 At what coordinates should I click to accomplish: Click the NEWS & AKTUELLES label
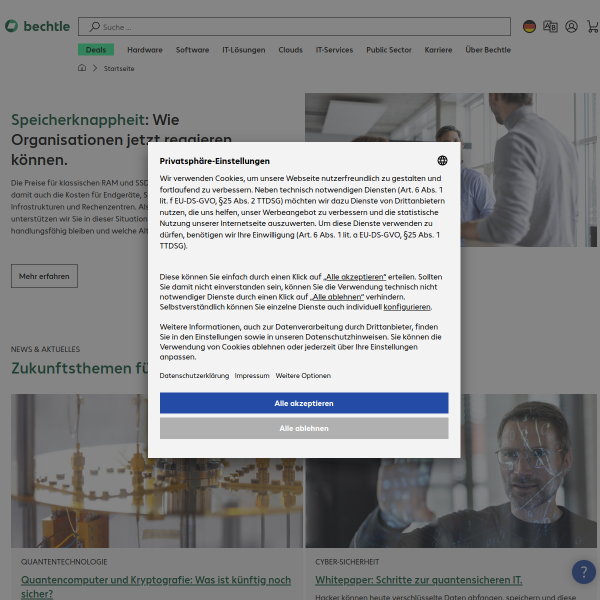click(45, 349)
